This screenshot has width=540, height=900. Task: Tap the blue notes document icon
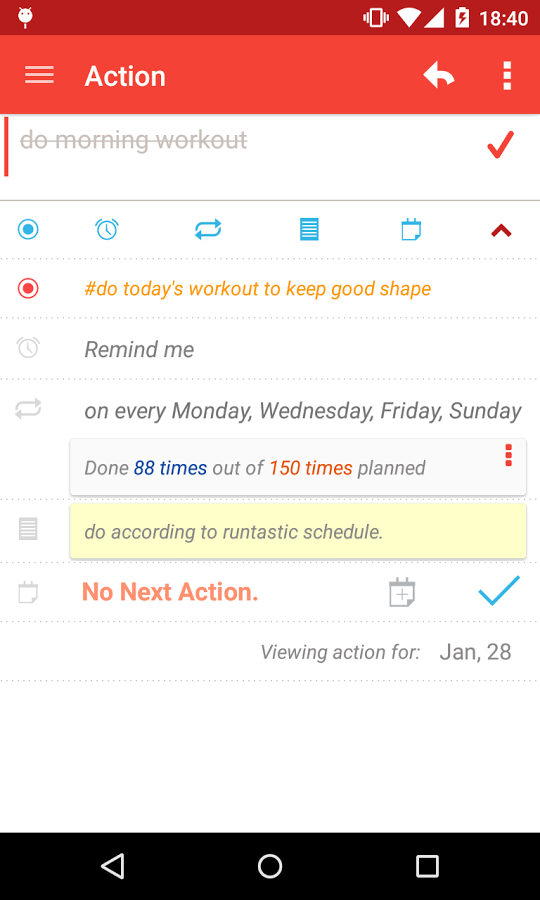pos(309,230)
